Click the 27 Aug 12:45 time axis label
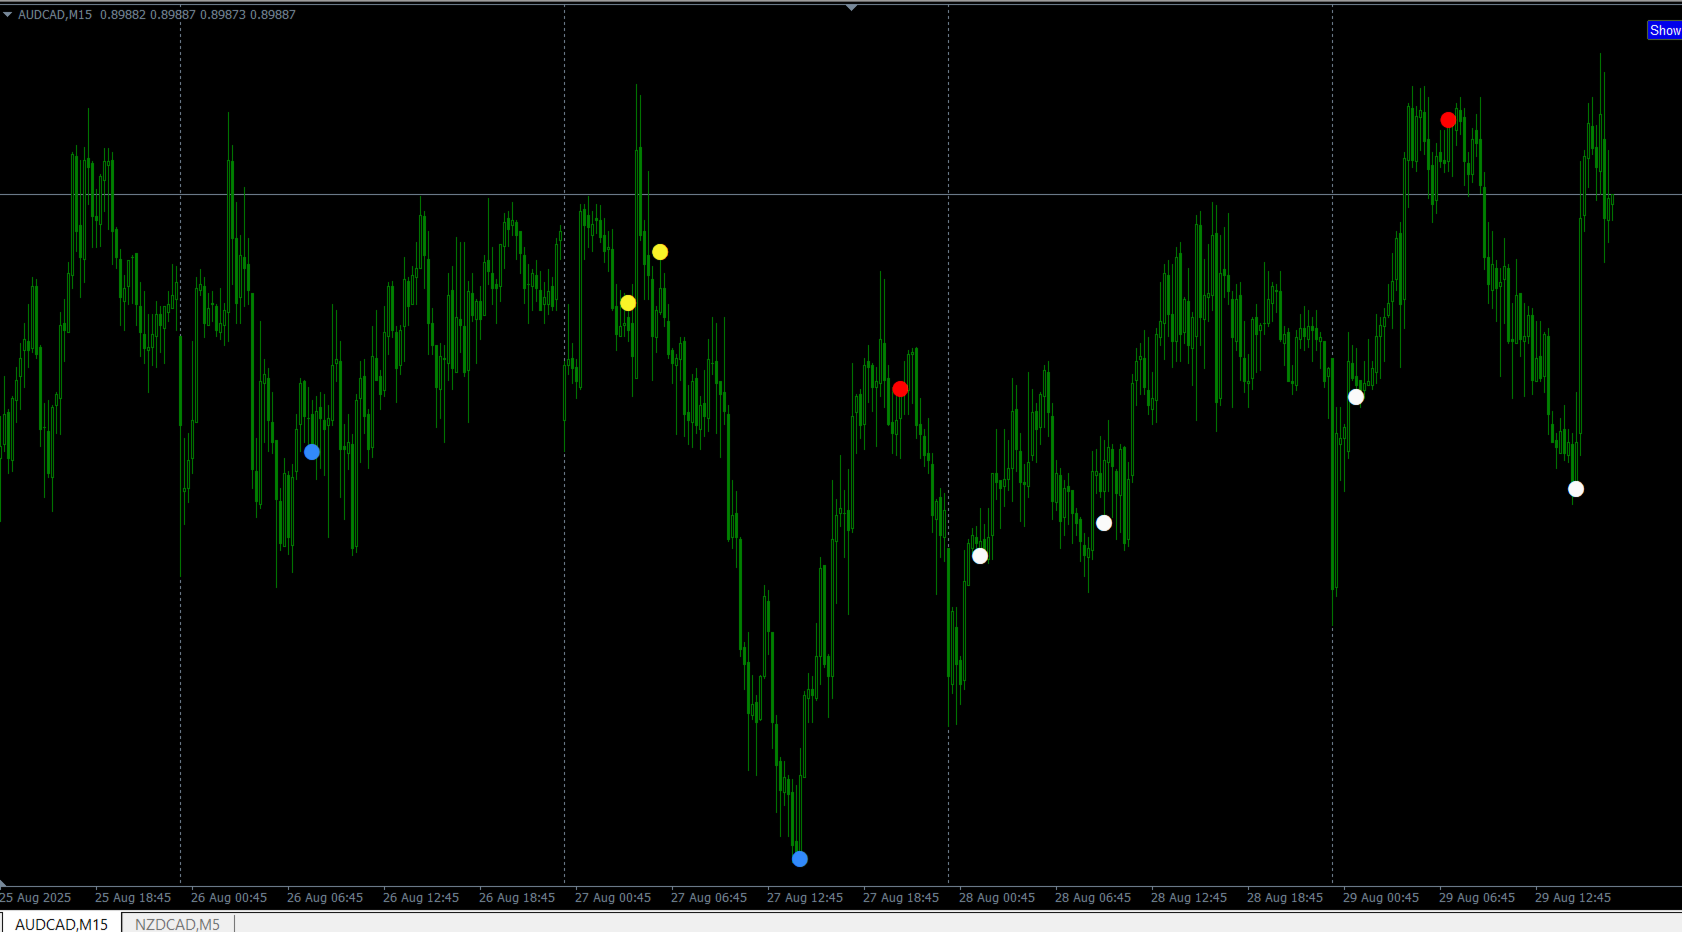1682x932 pixels. pyautogui.click(x=805, y=898)
